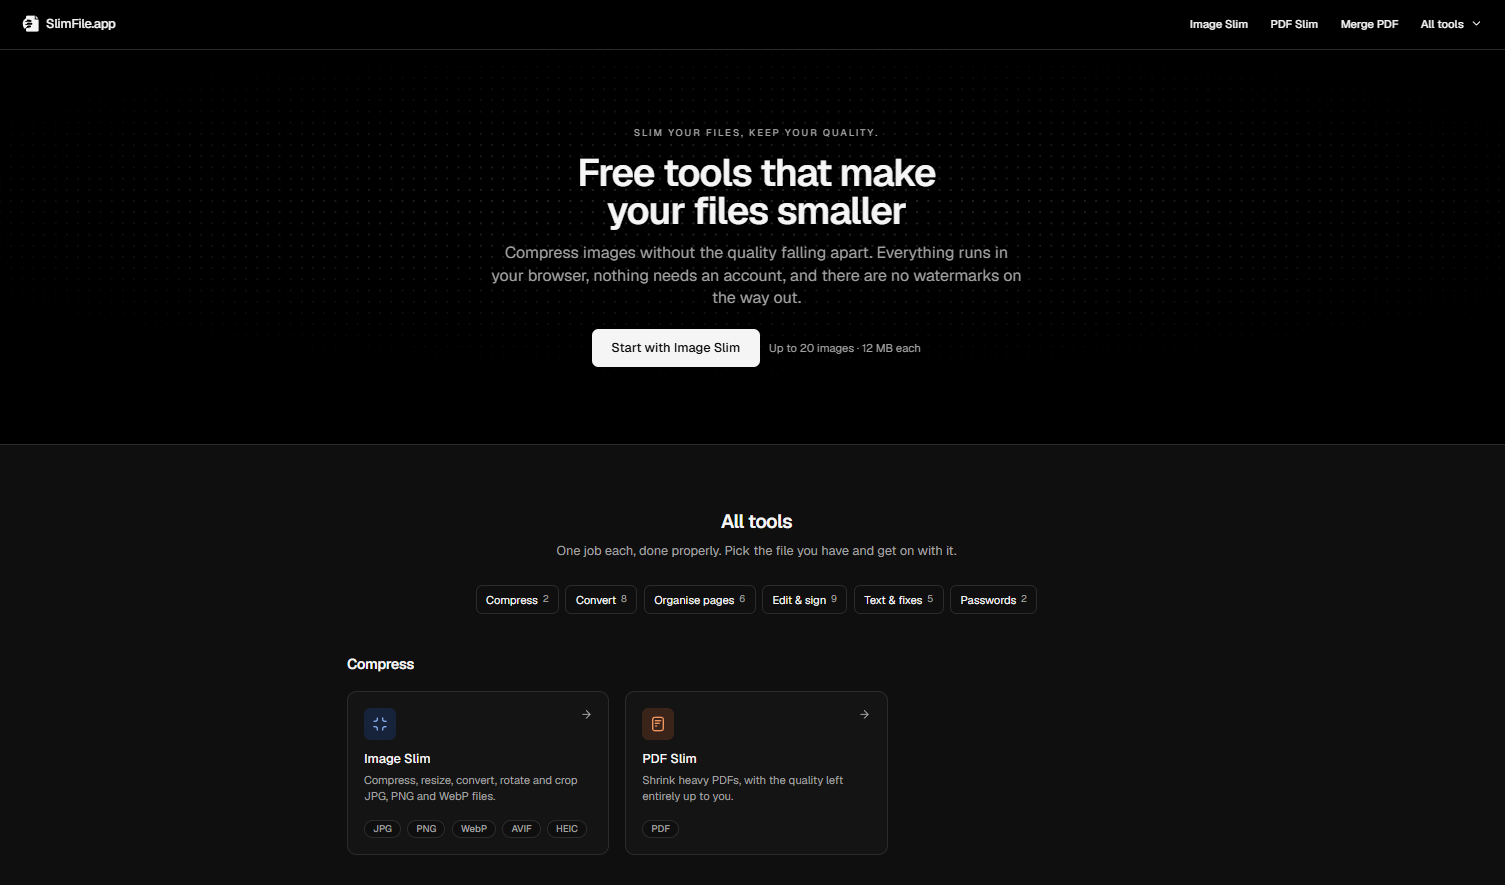
Task: Click the AVIF format tag
Action: [x=522, y=829]
